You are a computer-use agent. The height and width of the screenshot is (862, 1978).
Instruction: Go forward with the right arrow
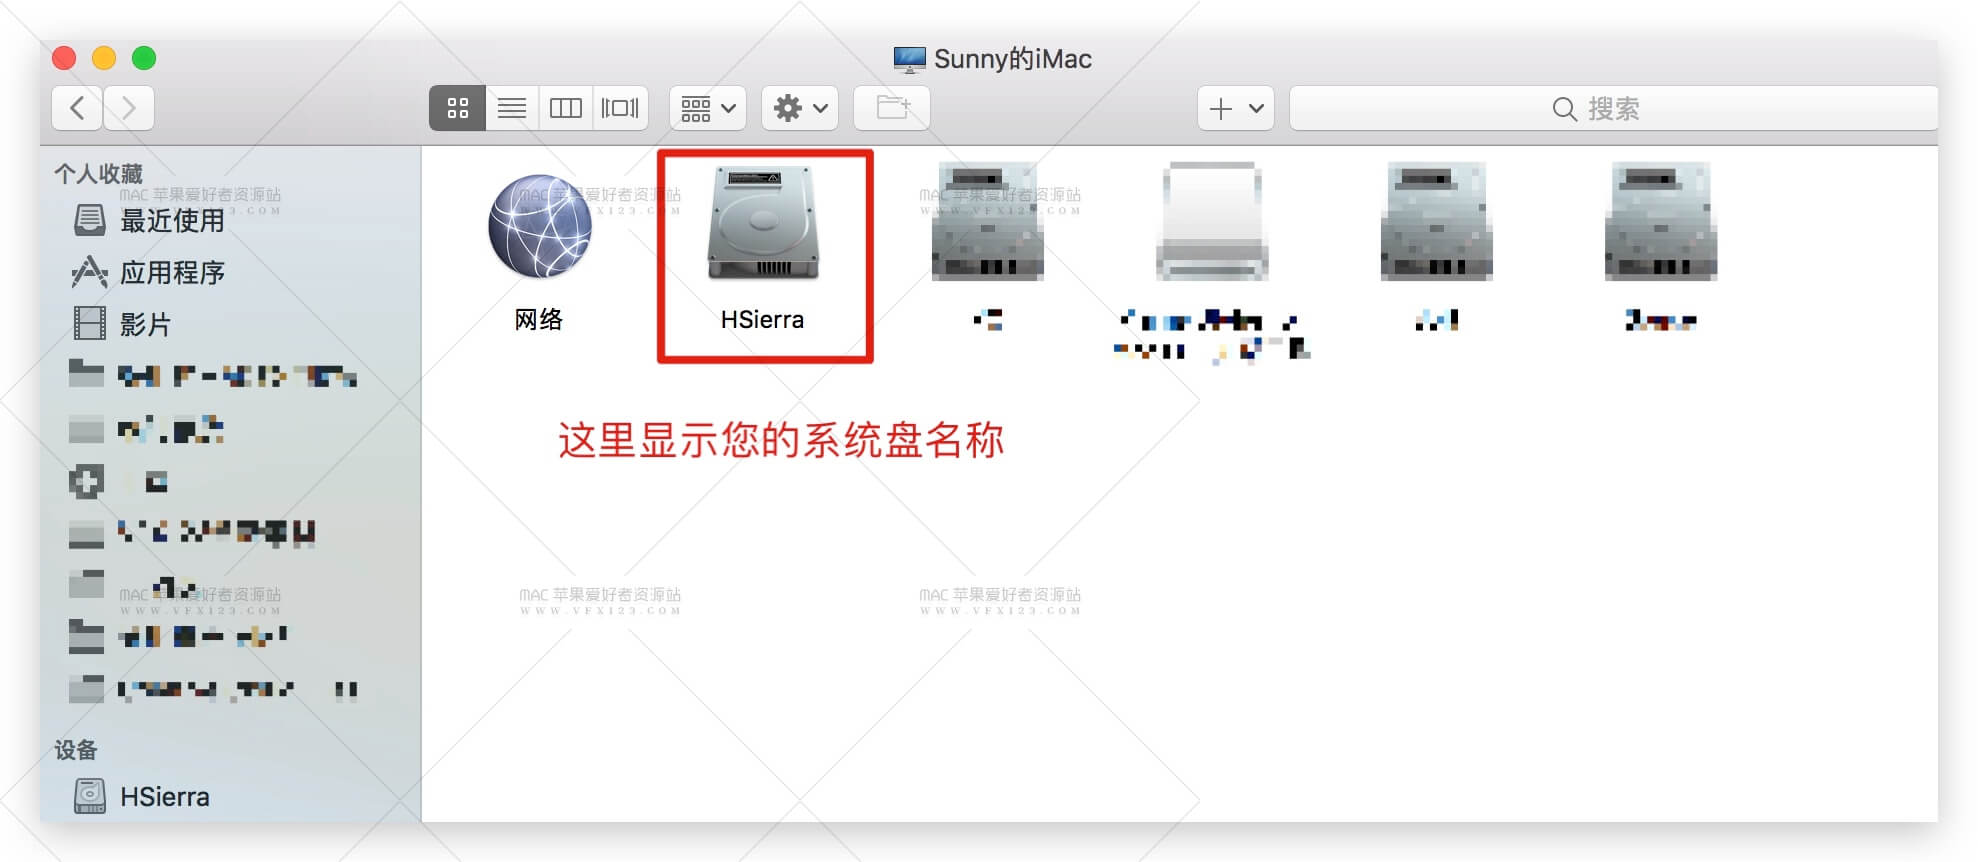[128, 108]
